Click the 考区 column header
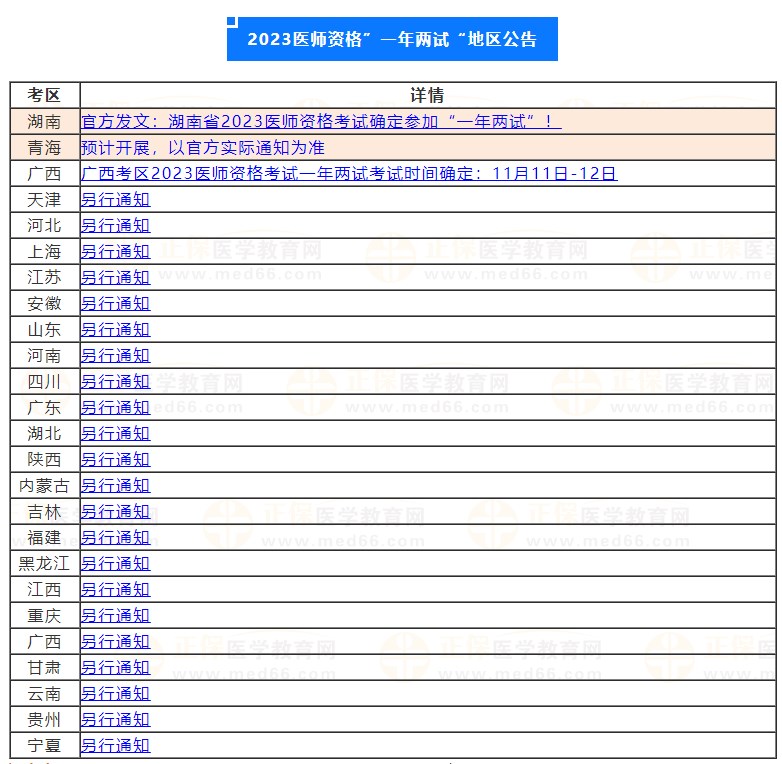This screenshot has width=782, height=764. pos(44,96)
